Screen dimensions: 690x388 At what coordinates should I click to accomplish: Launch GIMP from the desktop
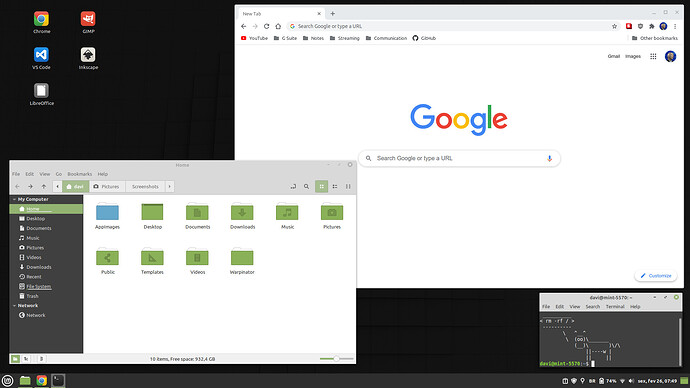coord(88,19)
